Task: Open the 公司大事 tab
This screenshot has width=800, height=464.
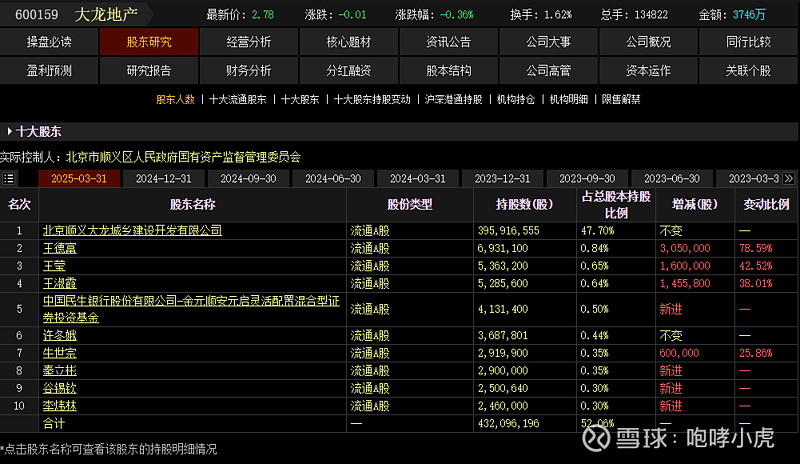Action: point(548,42)
